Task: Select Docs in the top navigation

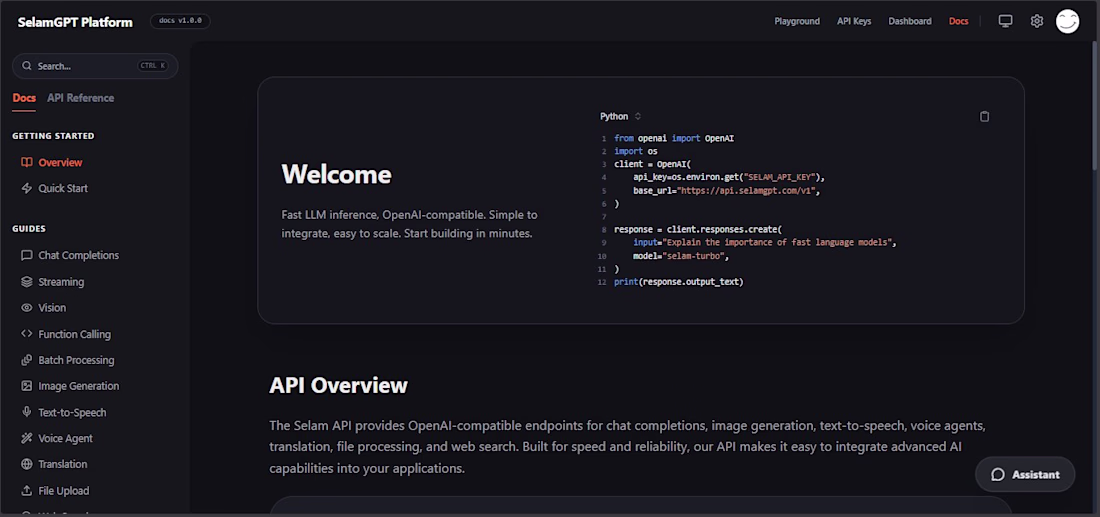Action: (x=958, y=21)
